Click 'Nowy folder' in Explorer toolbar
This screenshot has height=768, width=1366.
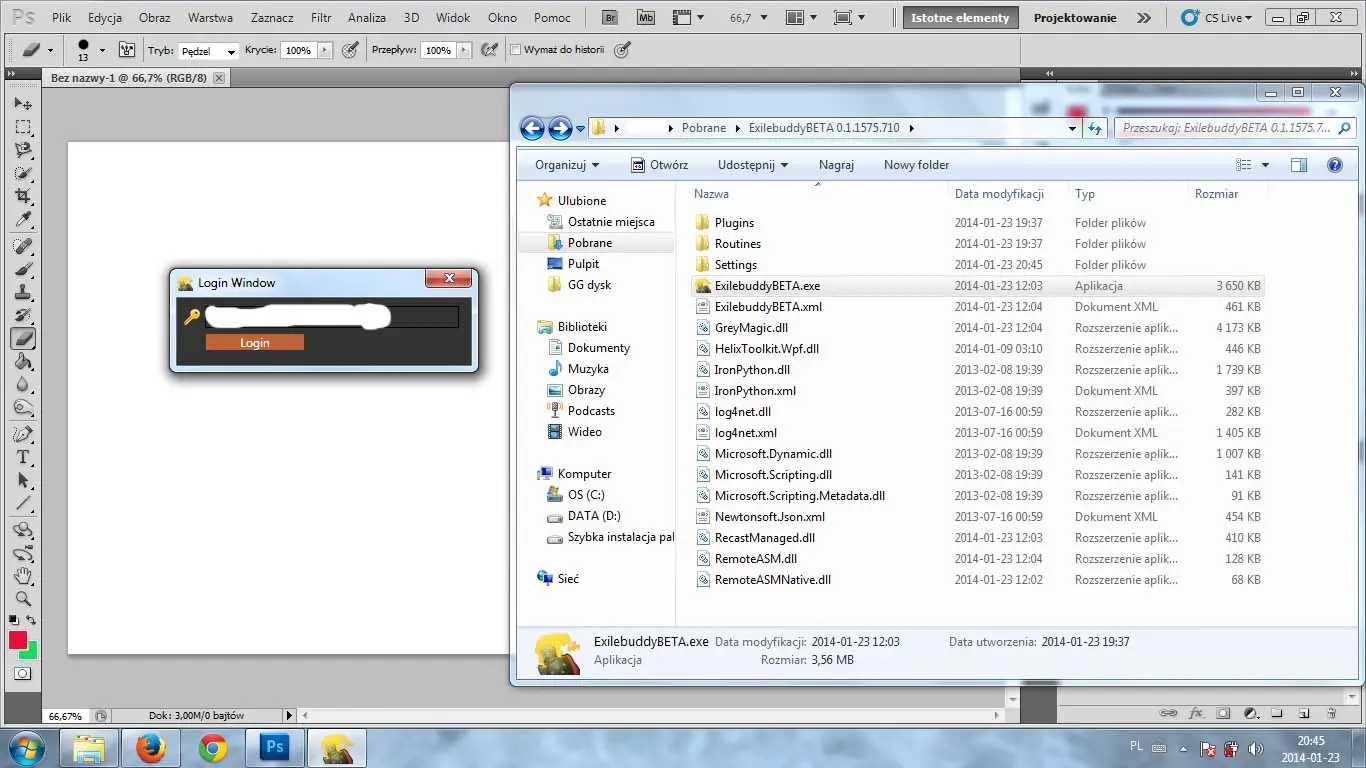(917, 165)
